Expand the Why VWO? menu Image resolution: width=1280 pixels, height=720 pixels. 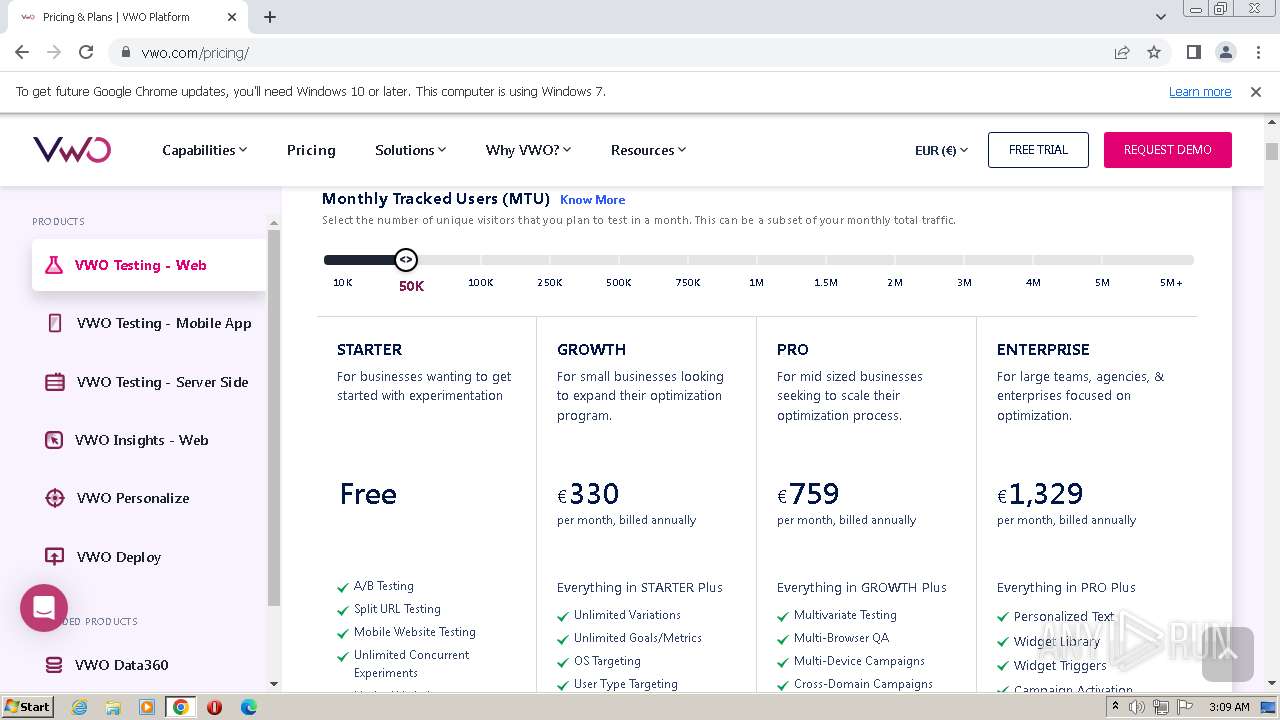pos(528,150)
